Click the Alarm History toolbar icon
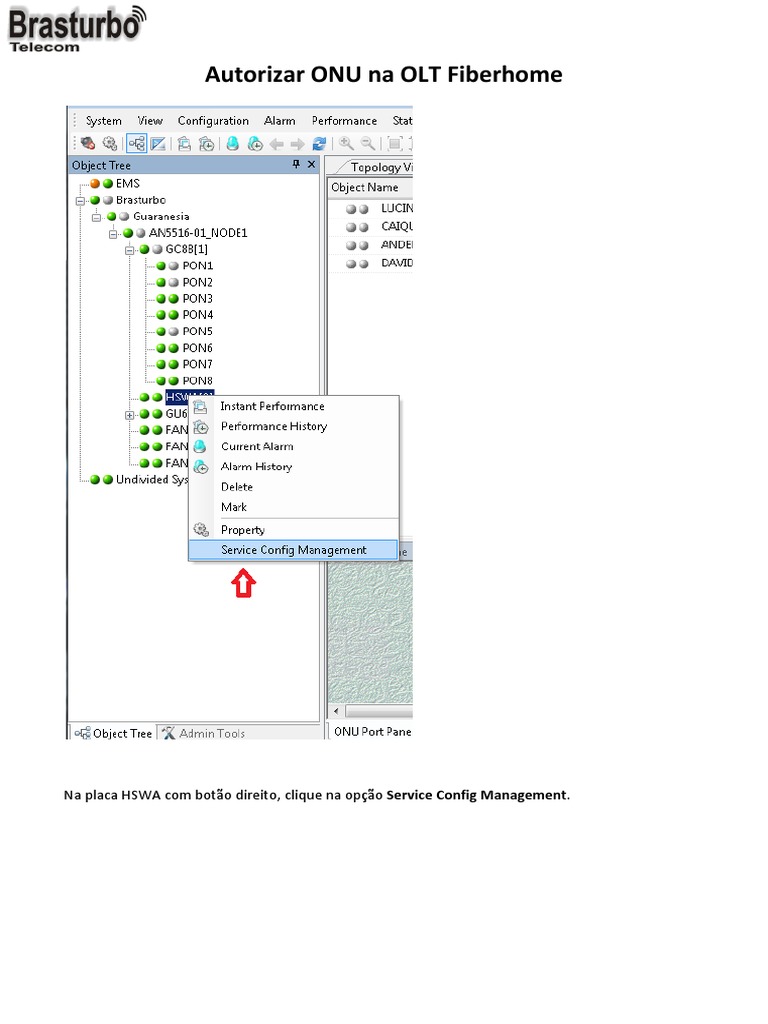 [255, 143]
